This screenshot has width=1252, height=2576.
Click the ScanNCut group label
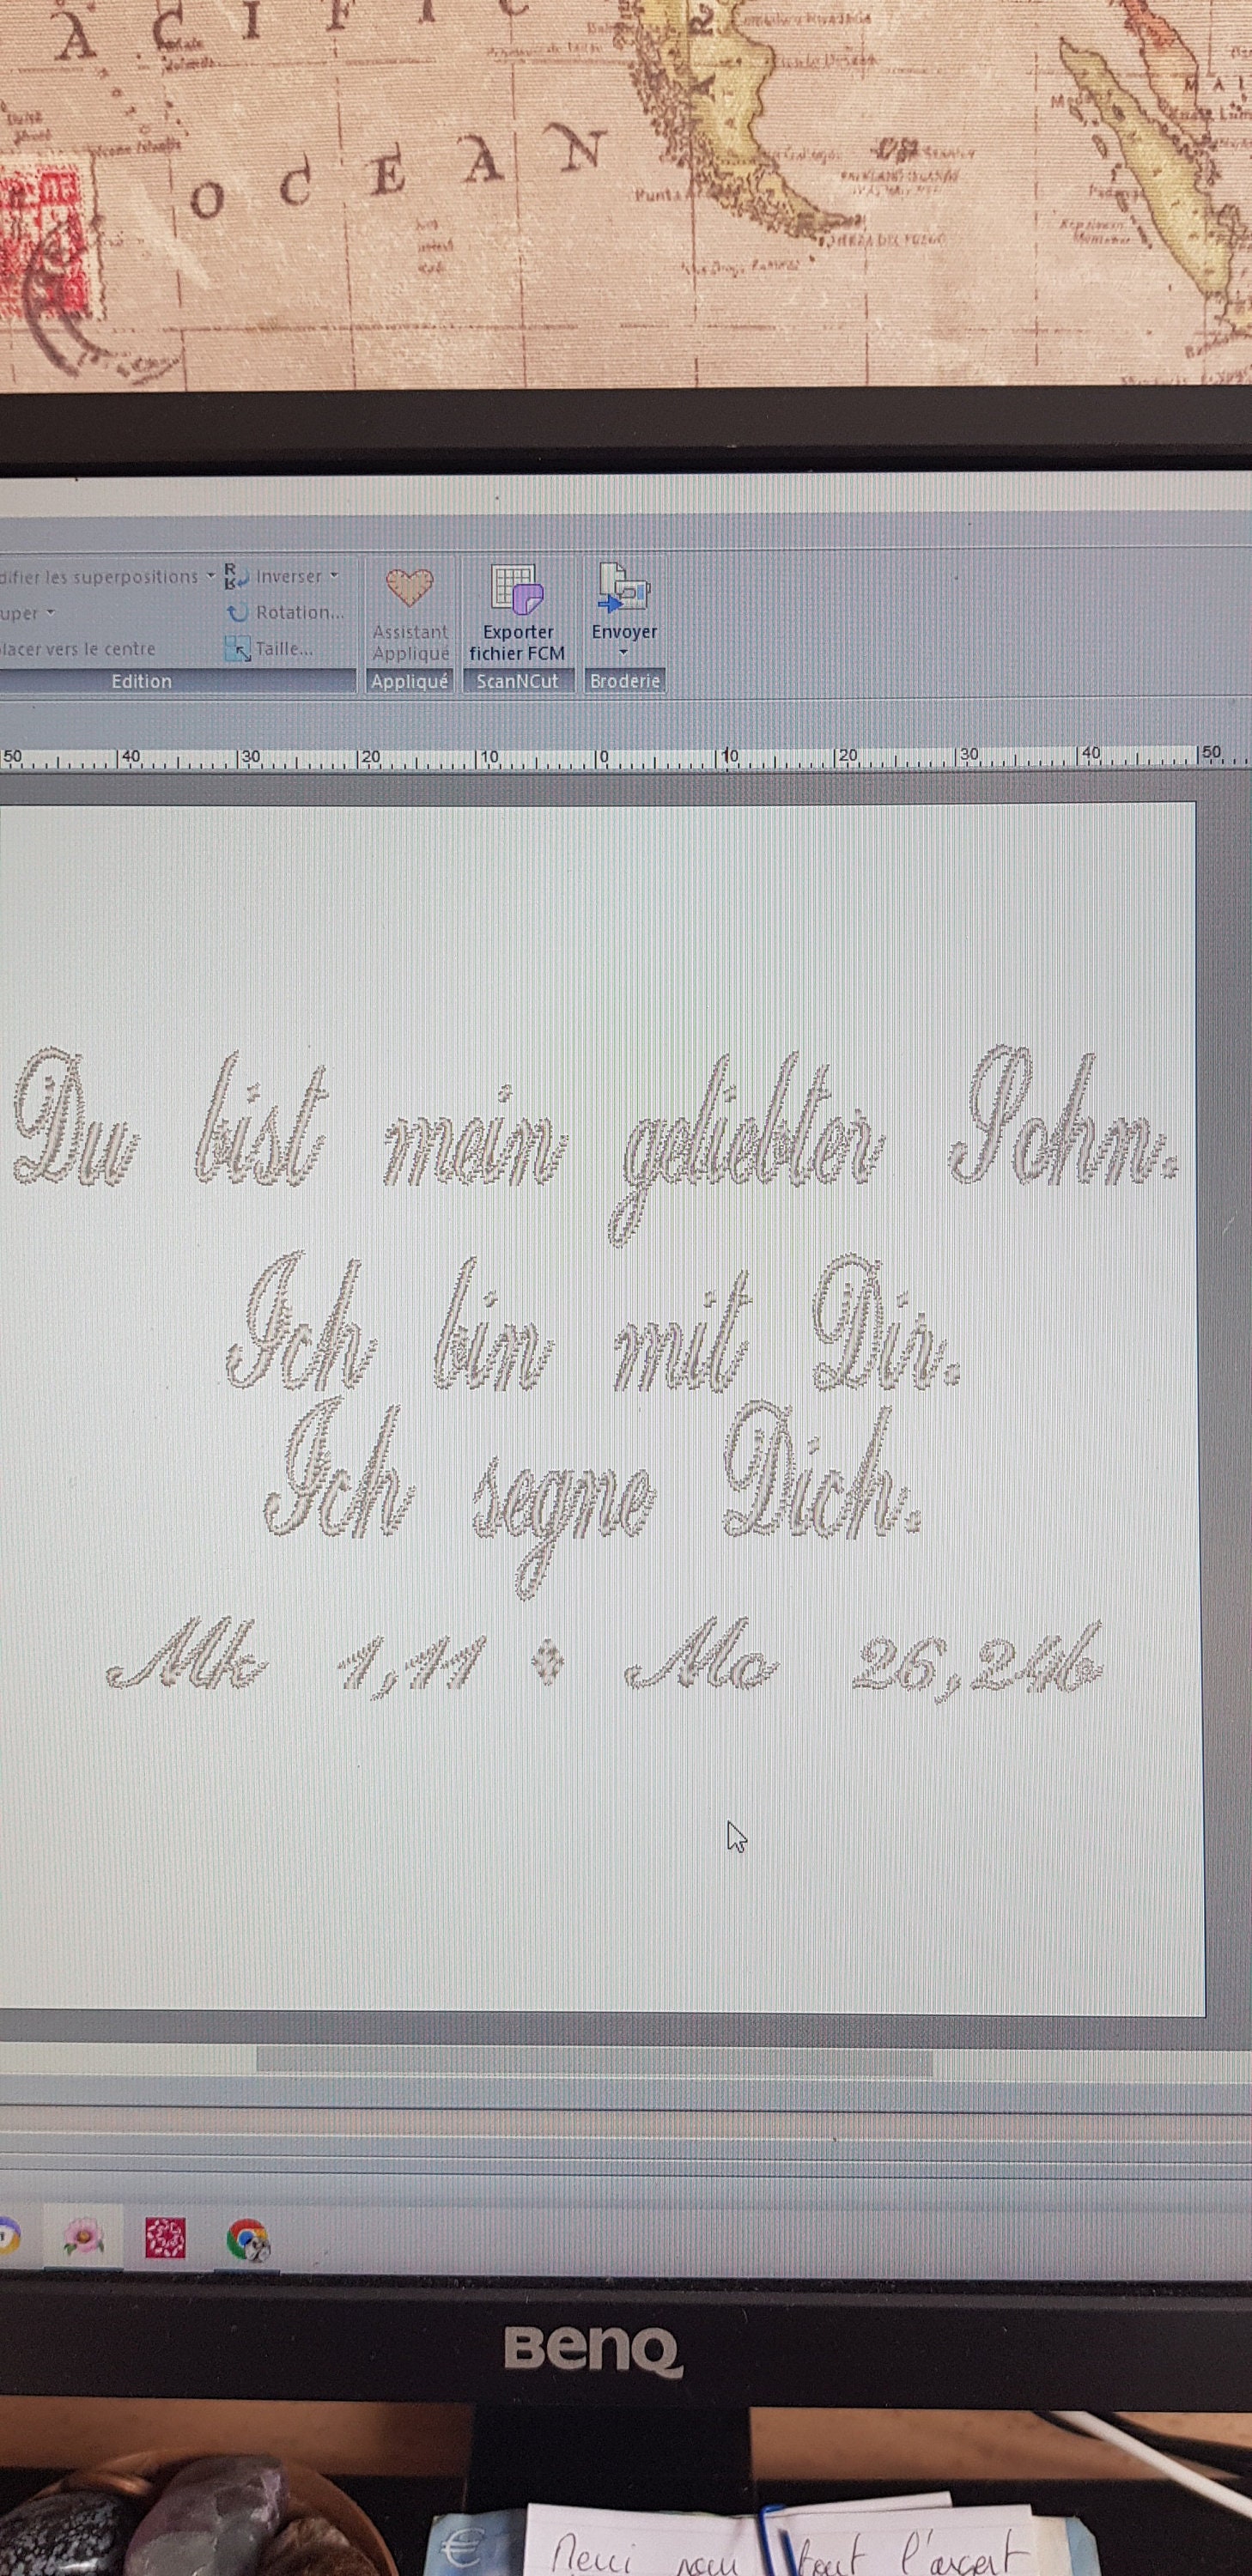pyautogui.click(x=517, y=681)
